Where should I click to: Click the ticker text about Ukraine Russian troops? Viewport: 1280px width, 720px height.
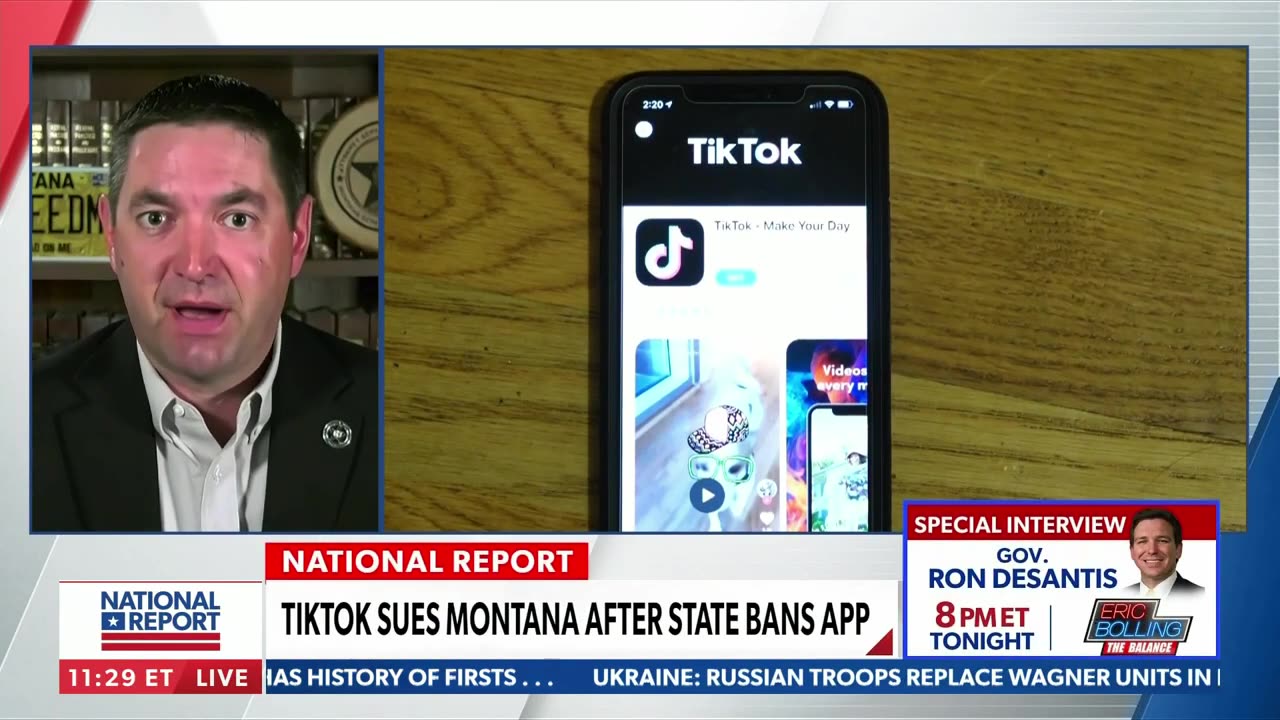point(906,677)
